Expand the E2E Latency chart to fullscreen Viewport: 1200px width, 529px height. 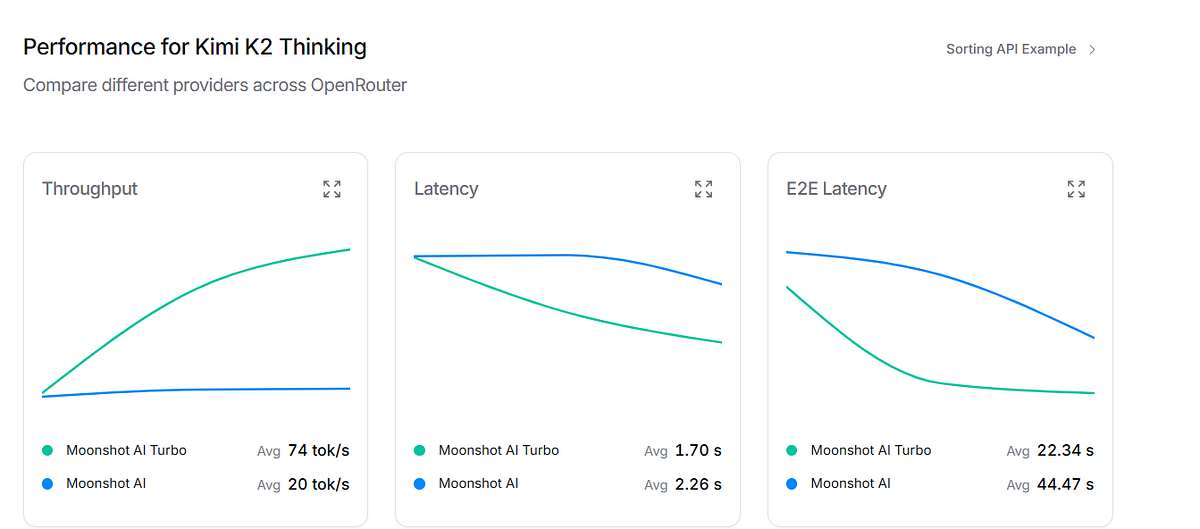(1076, 189)
